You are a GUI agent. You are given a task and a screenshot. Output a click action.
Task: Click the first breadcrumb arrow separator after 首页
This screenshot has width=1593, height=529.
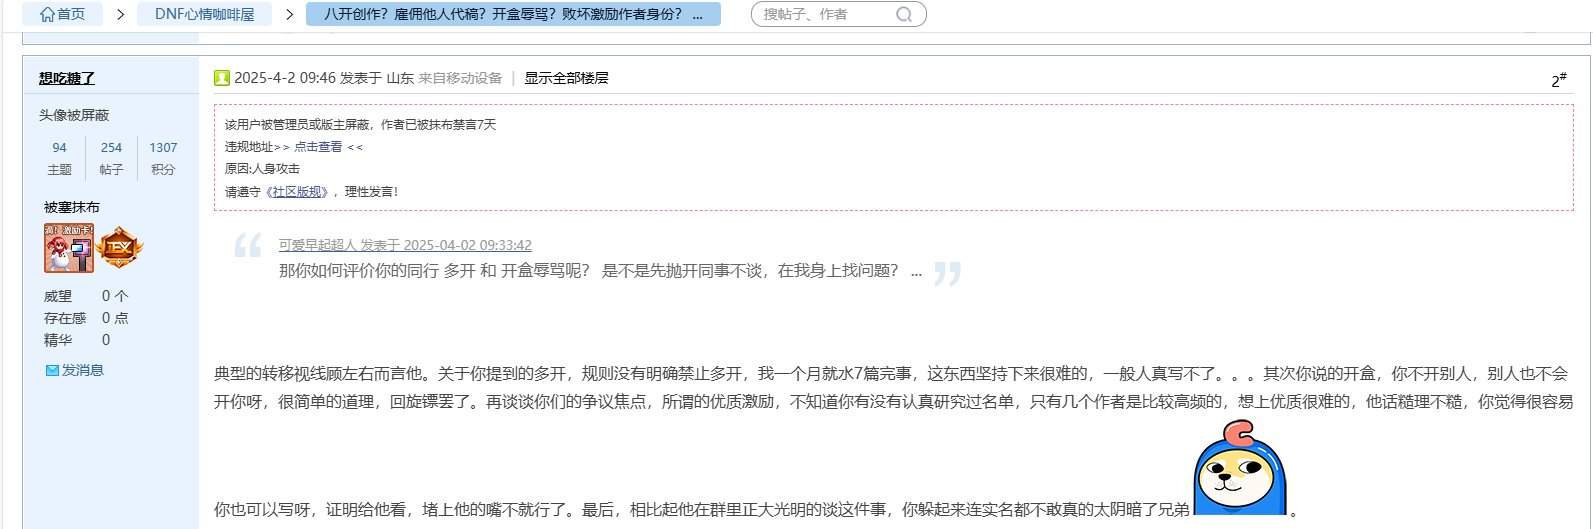click(119, 14)
